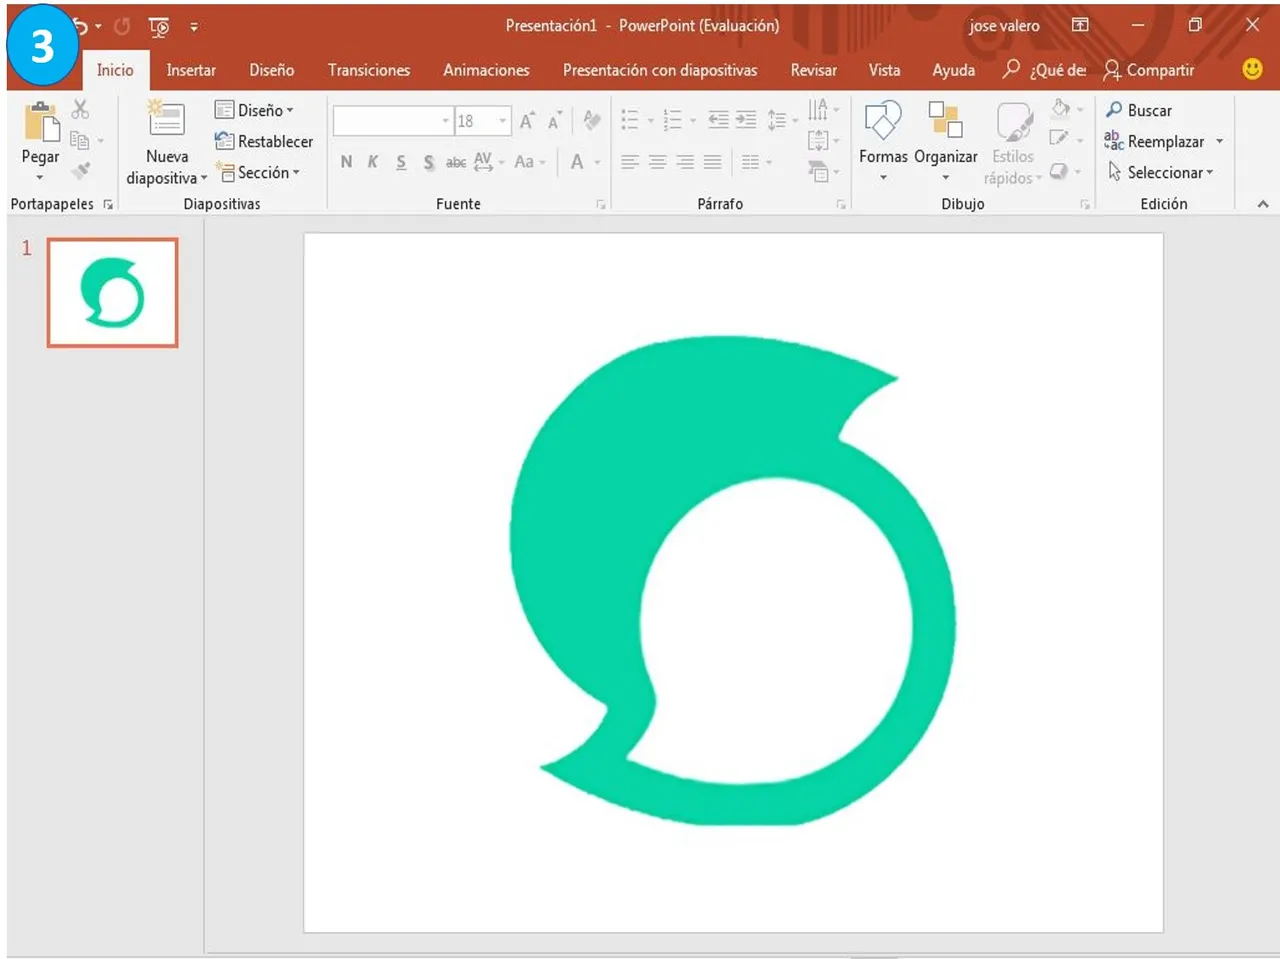Click increase list level icon
Image resolution: width=1280 pixels, height=959 pixels.
coord(746,120)
